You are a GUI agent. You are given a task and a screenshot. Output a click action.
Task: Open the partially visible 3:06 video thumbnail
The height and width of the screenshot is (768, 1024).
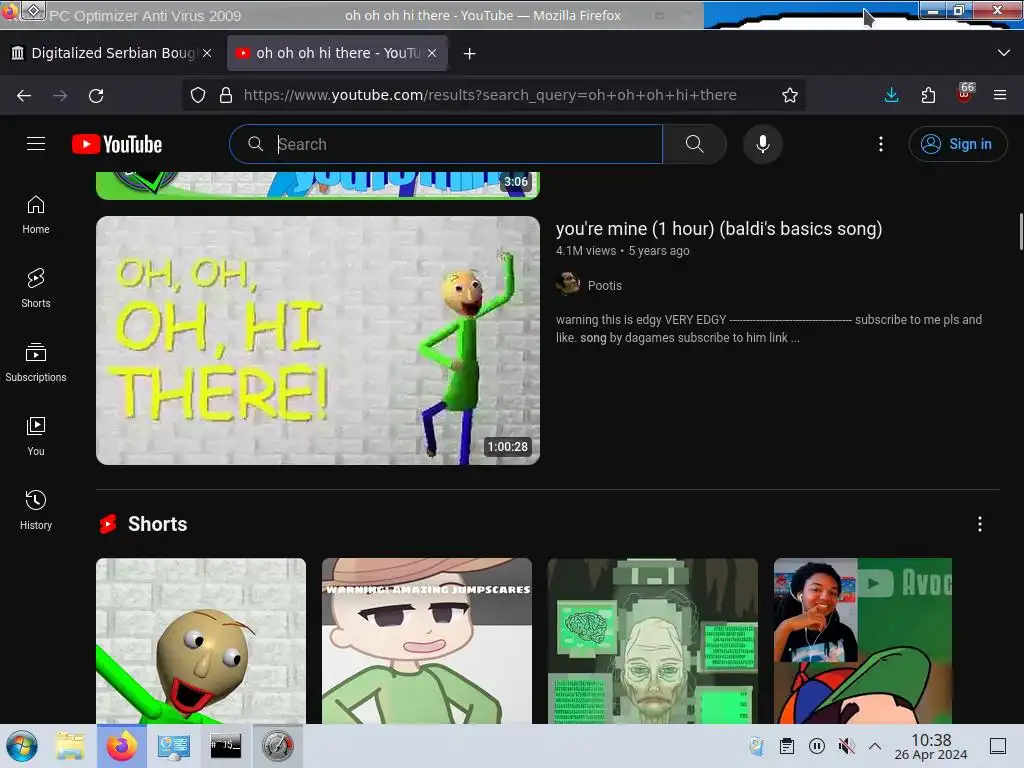coord(317,185)
